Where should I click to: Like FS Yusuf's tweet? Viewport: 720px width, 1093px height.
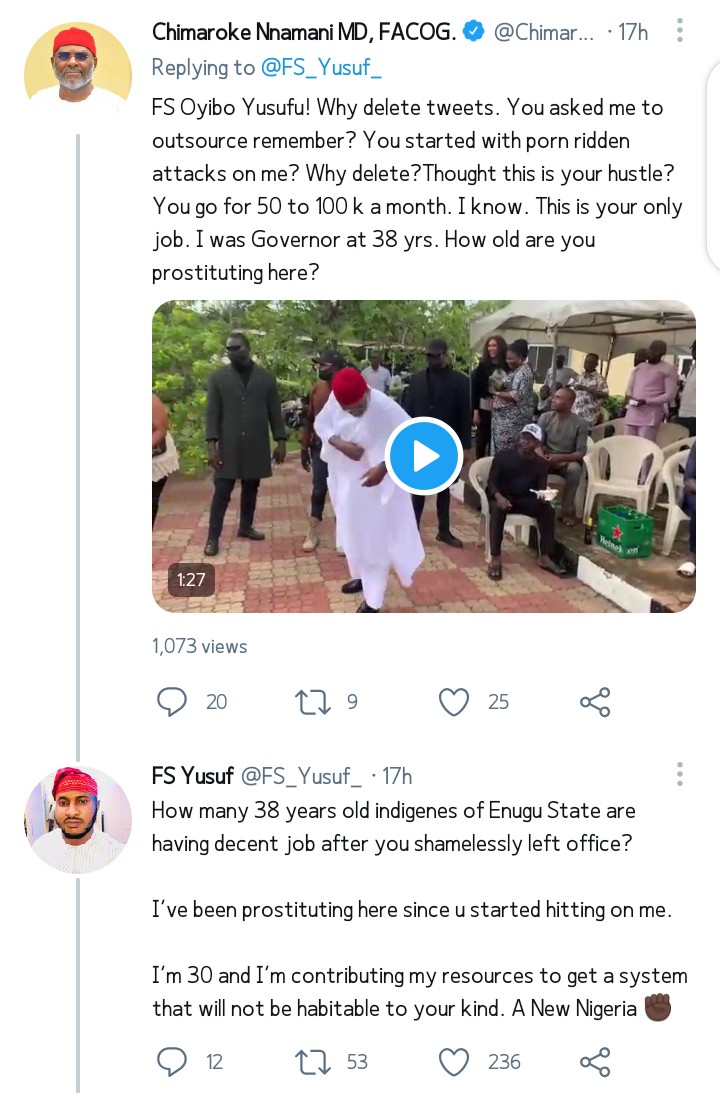(x=454, y=1061)
